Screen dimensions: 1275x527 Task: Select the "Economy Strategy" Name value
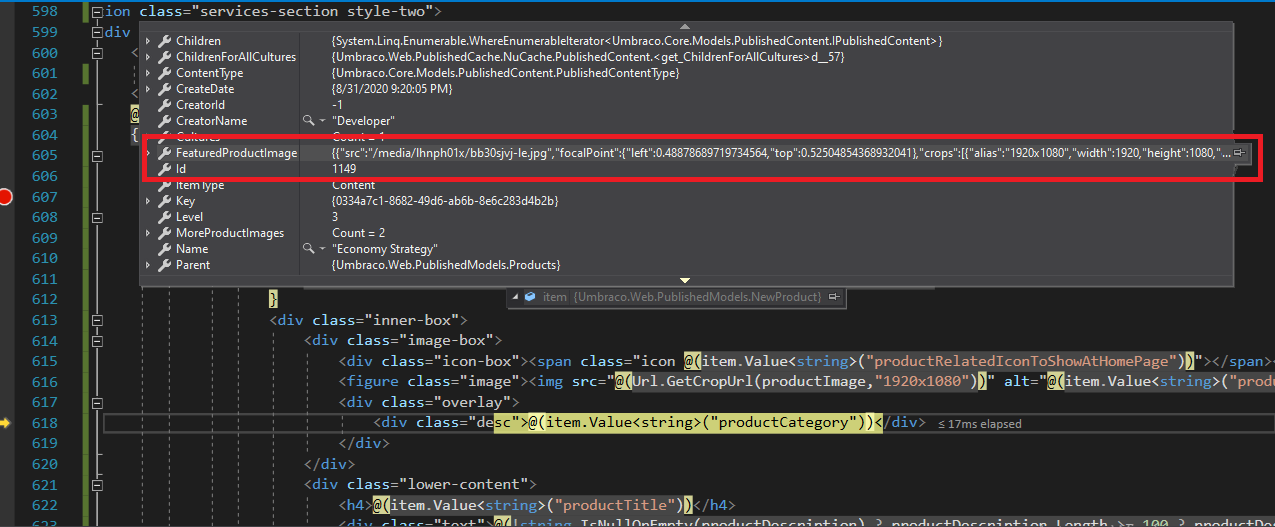tap(384, 249)
